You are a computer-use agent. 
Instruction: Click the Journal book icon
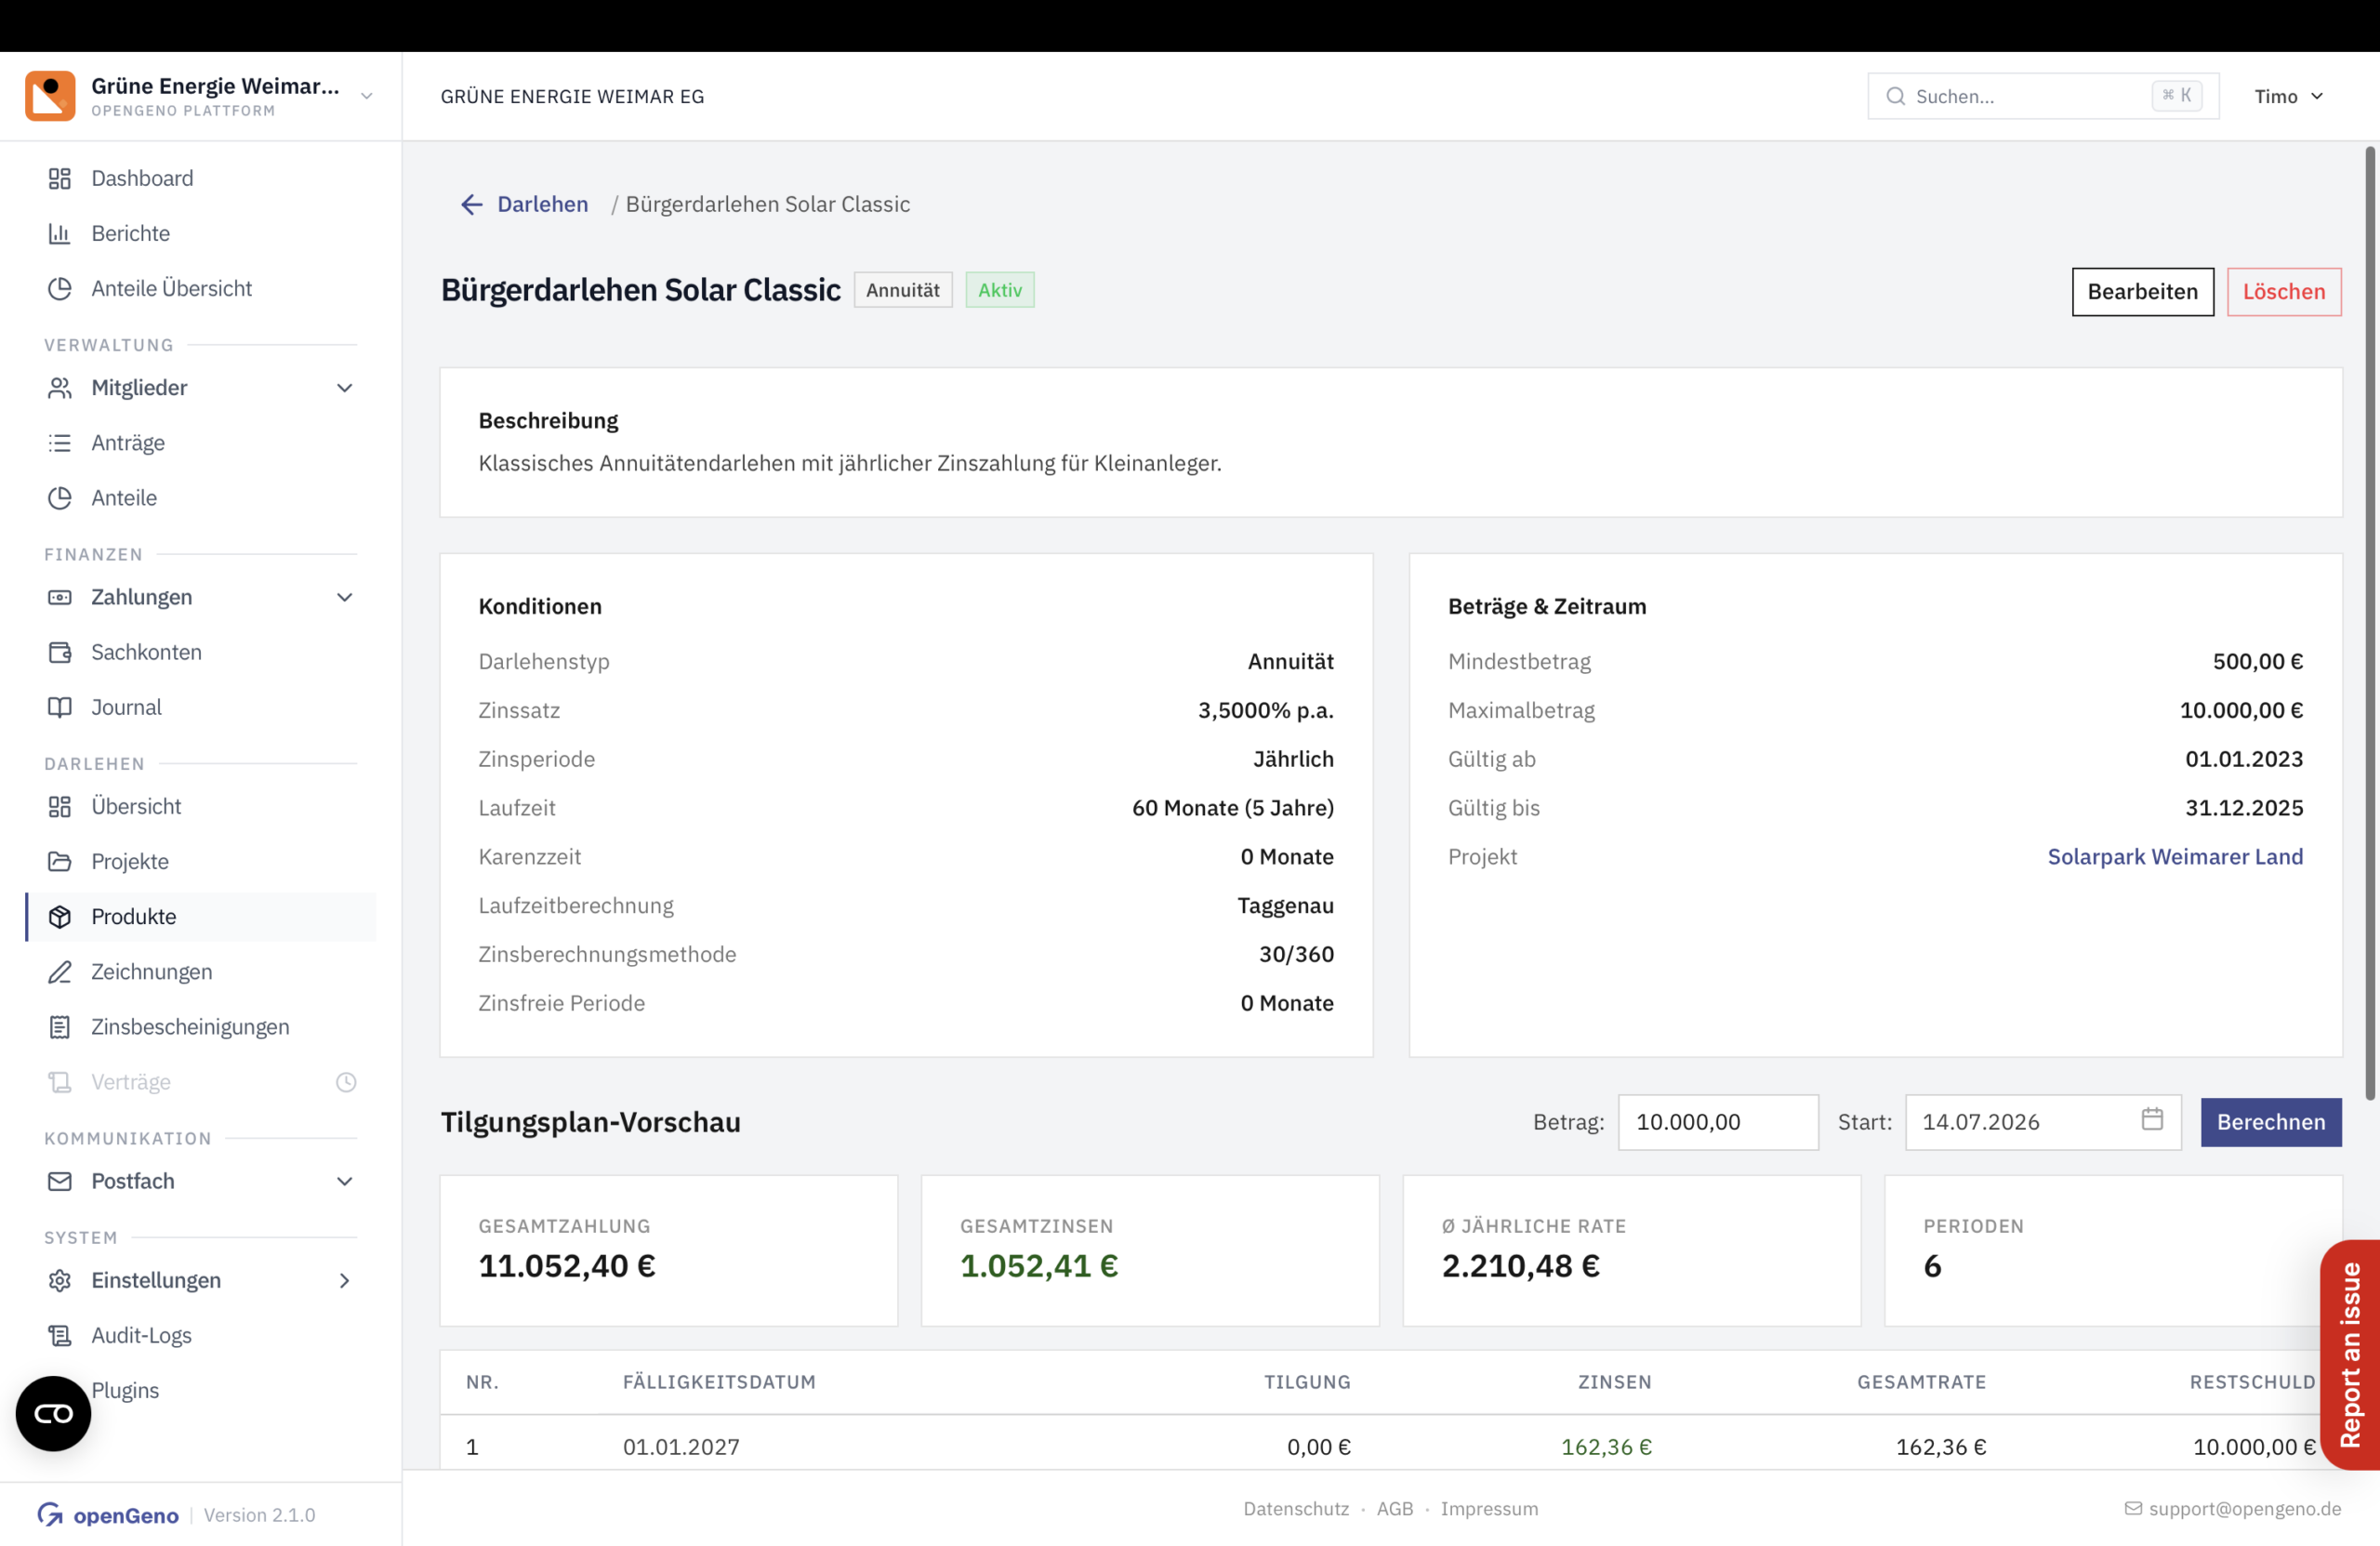60,708
